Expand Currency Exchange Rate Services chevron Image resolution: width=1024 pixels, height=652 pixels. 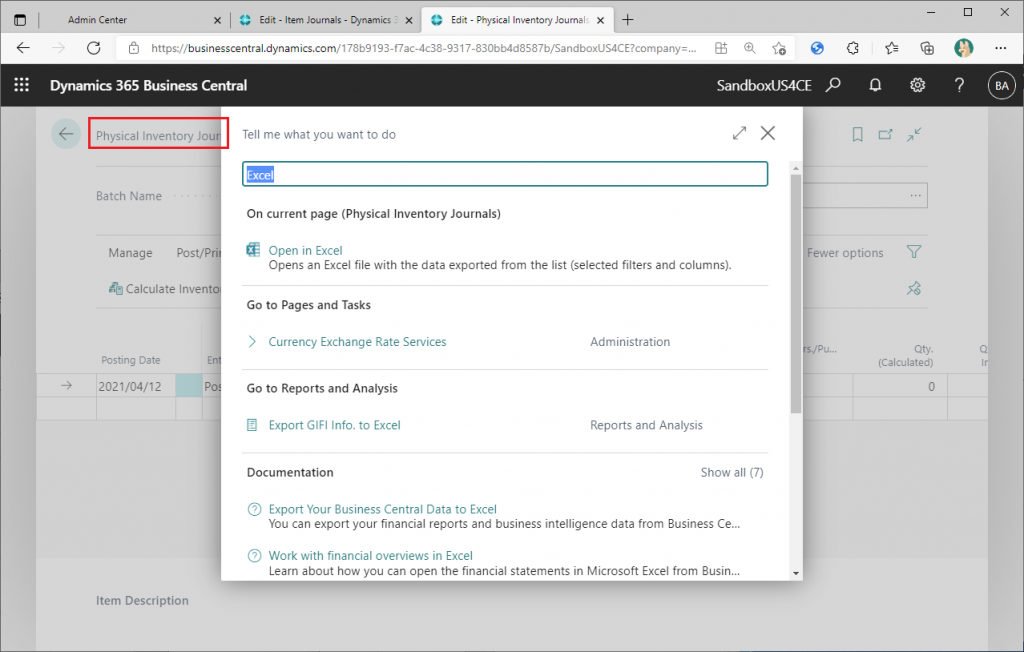[x=252, y=342]
